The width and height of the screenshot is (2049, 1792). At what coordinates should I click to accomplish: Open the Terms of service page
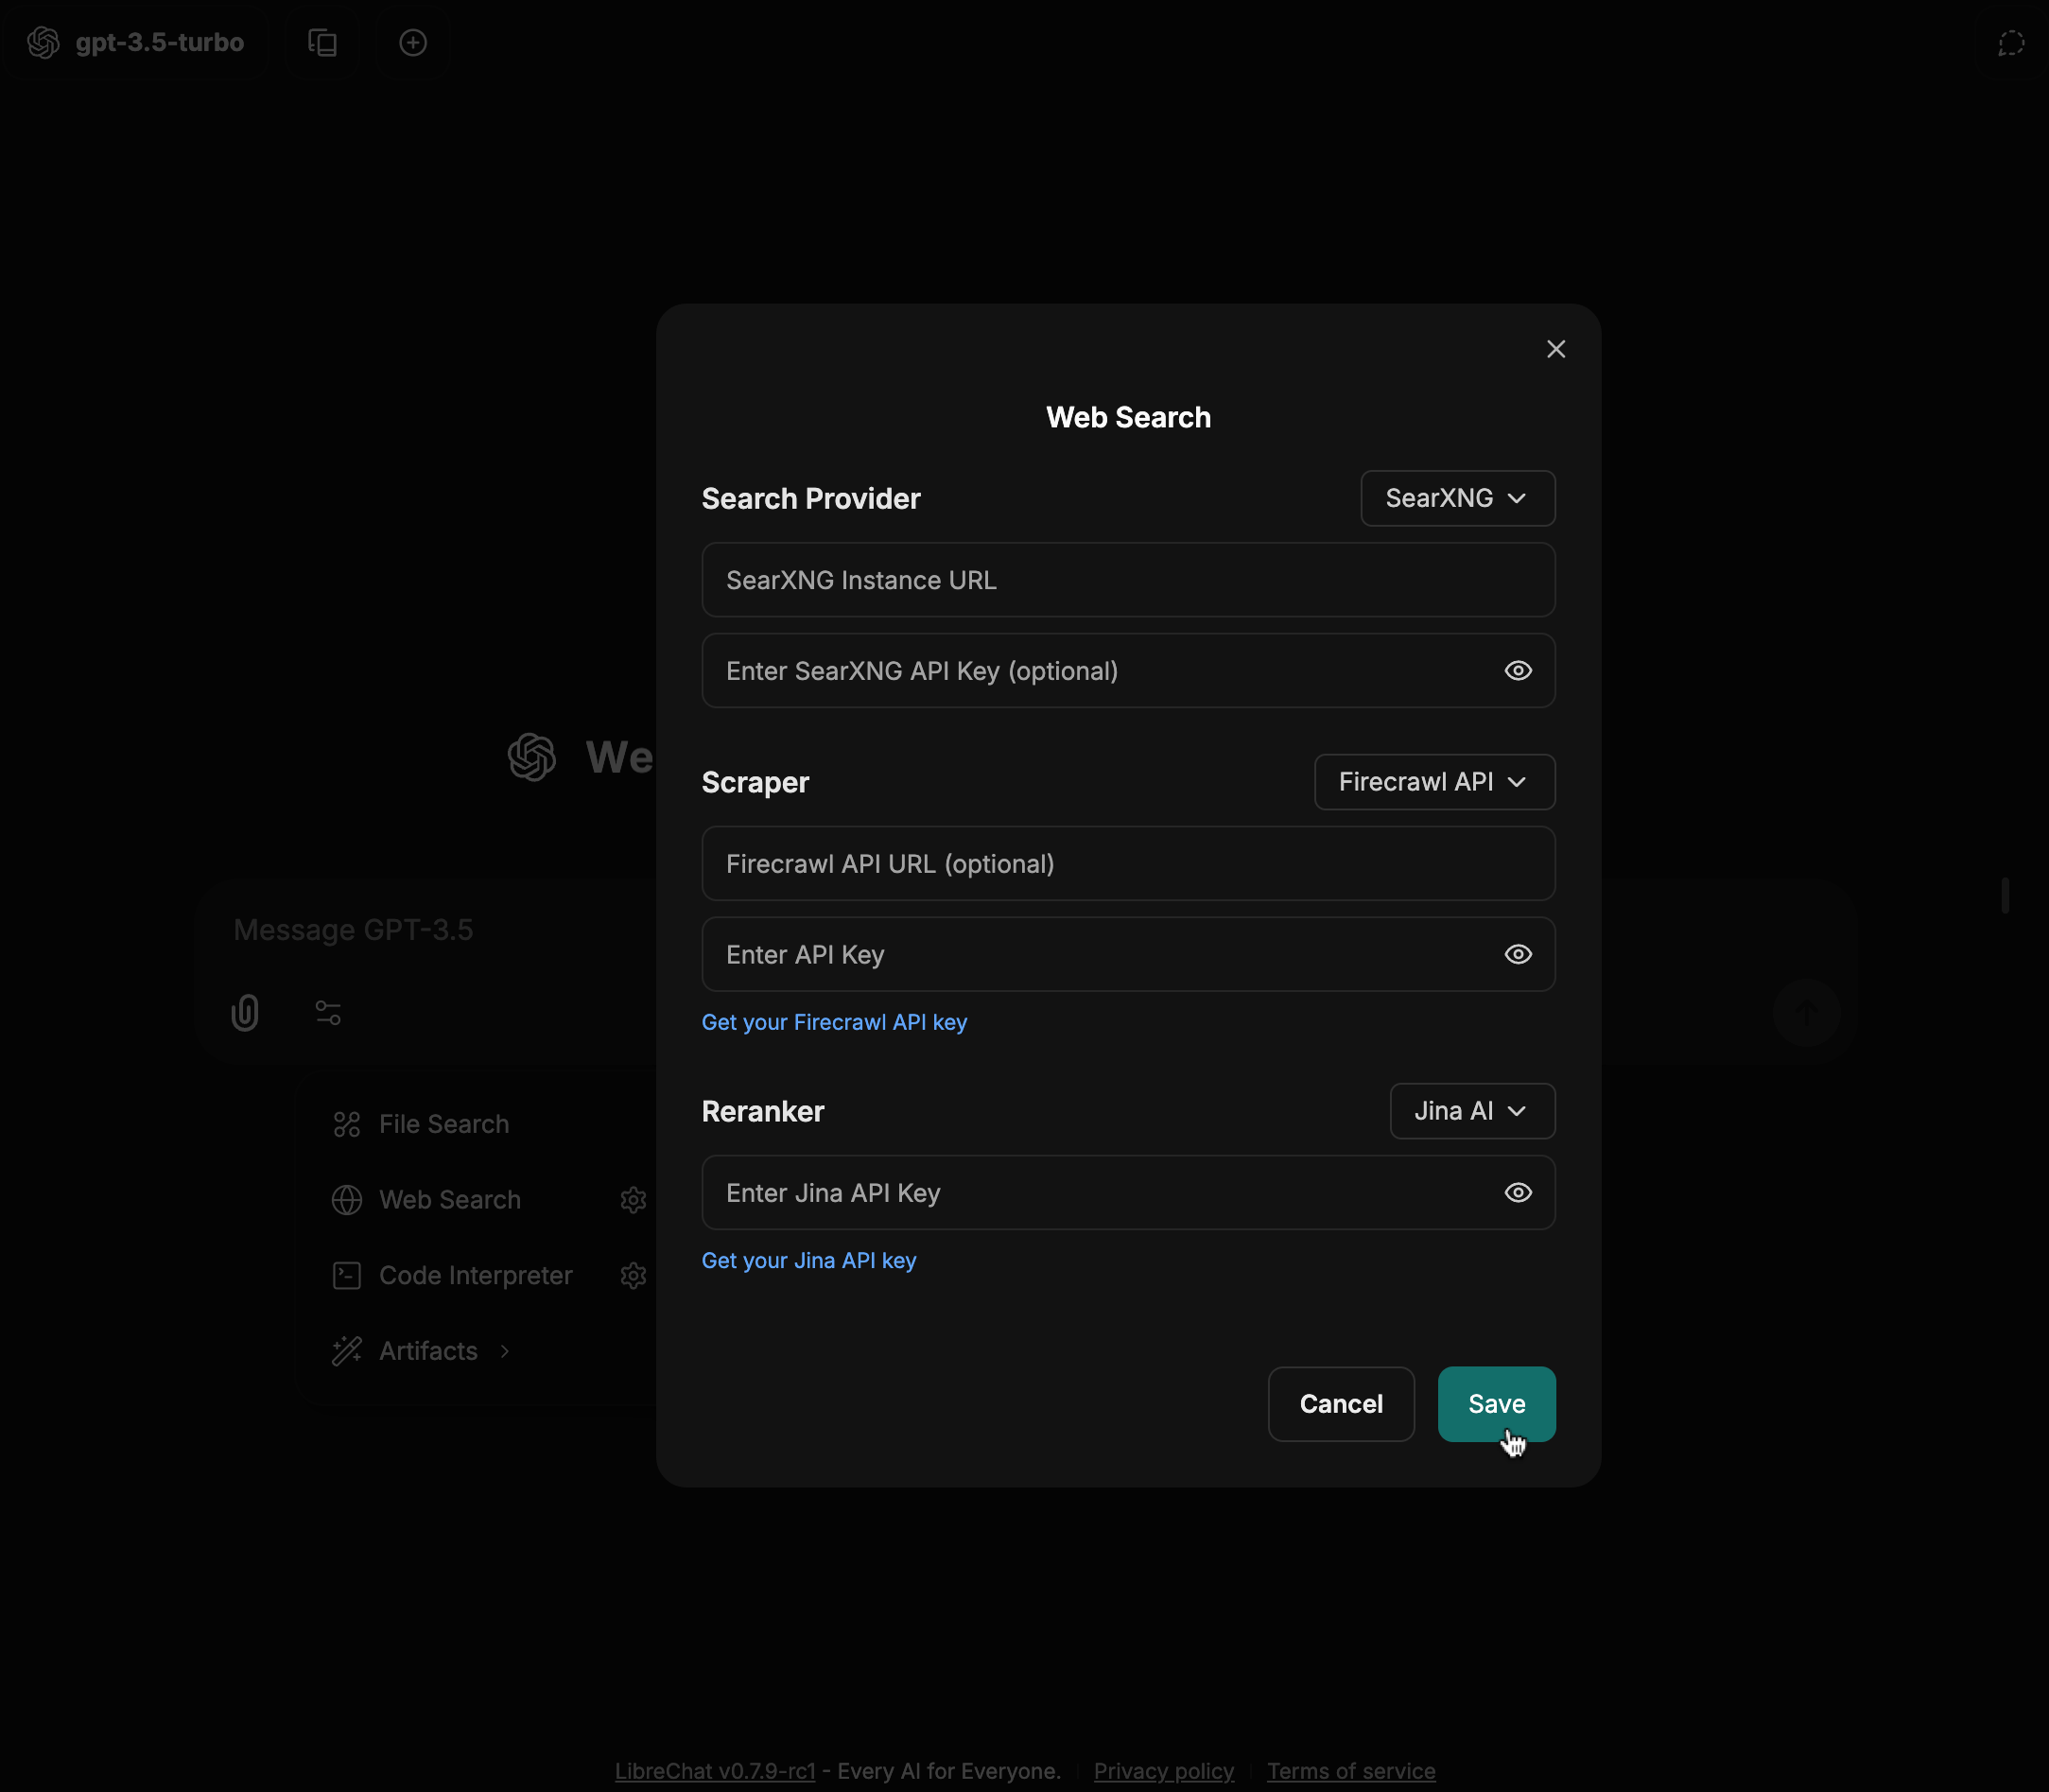(x=1349, y=1770)
